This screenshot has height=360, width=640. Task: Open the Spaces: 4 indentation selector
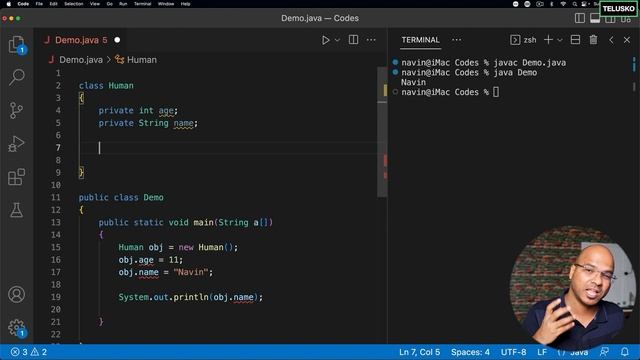click(x=470, y=352)
